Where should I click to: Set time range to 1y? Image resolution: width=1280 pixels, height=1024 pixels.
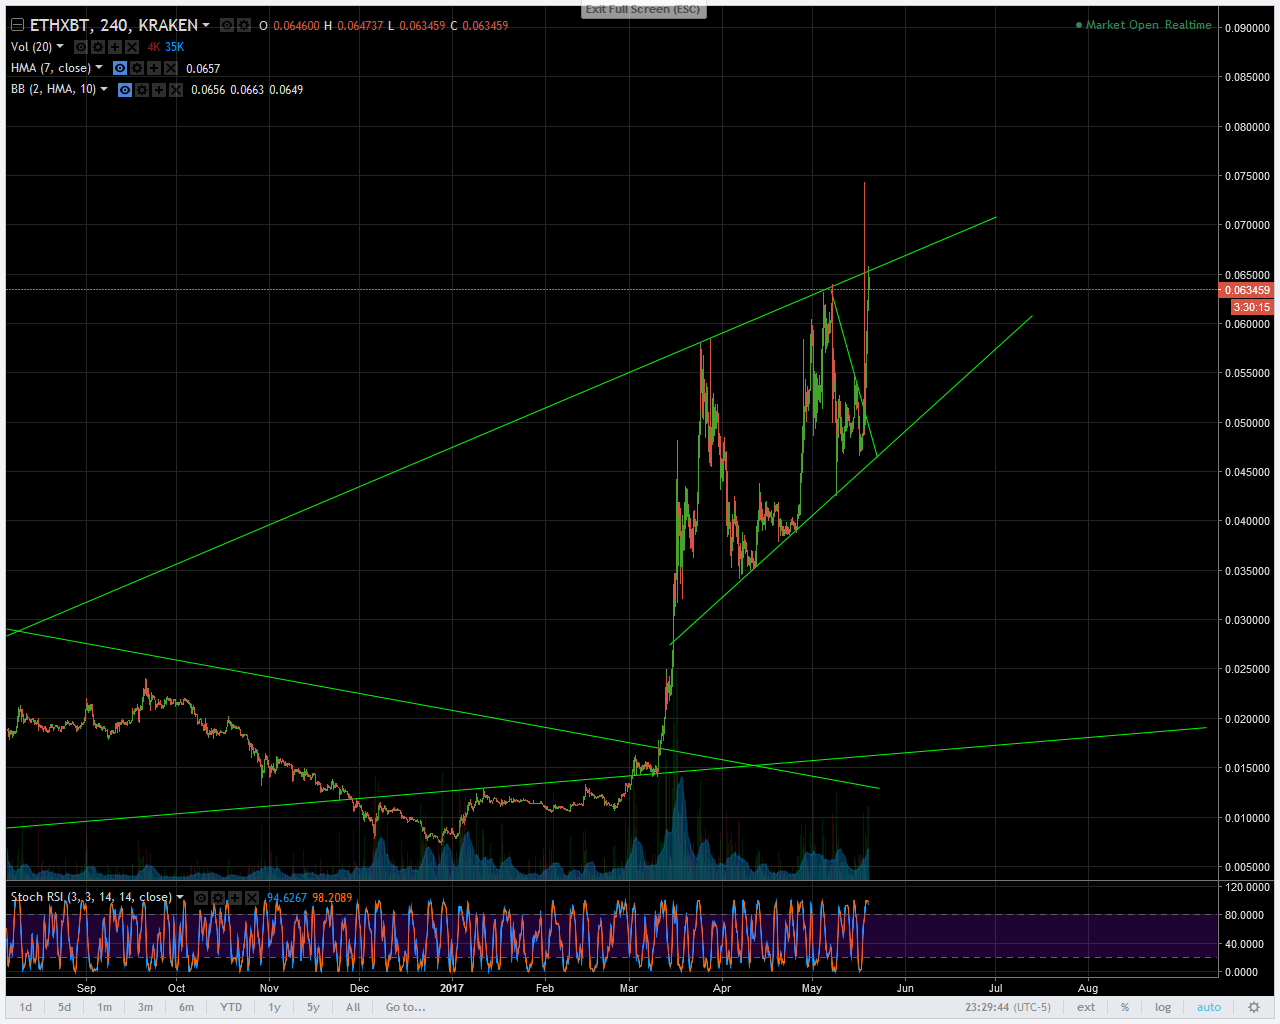click(274, 1007)
